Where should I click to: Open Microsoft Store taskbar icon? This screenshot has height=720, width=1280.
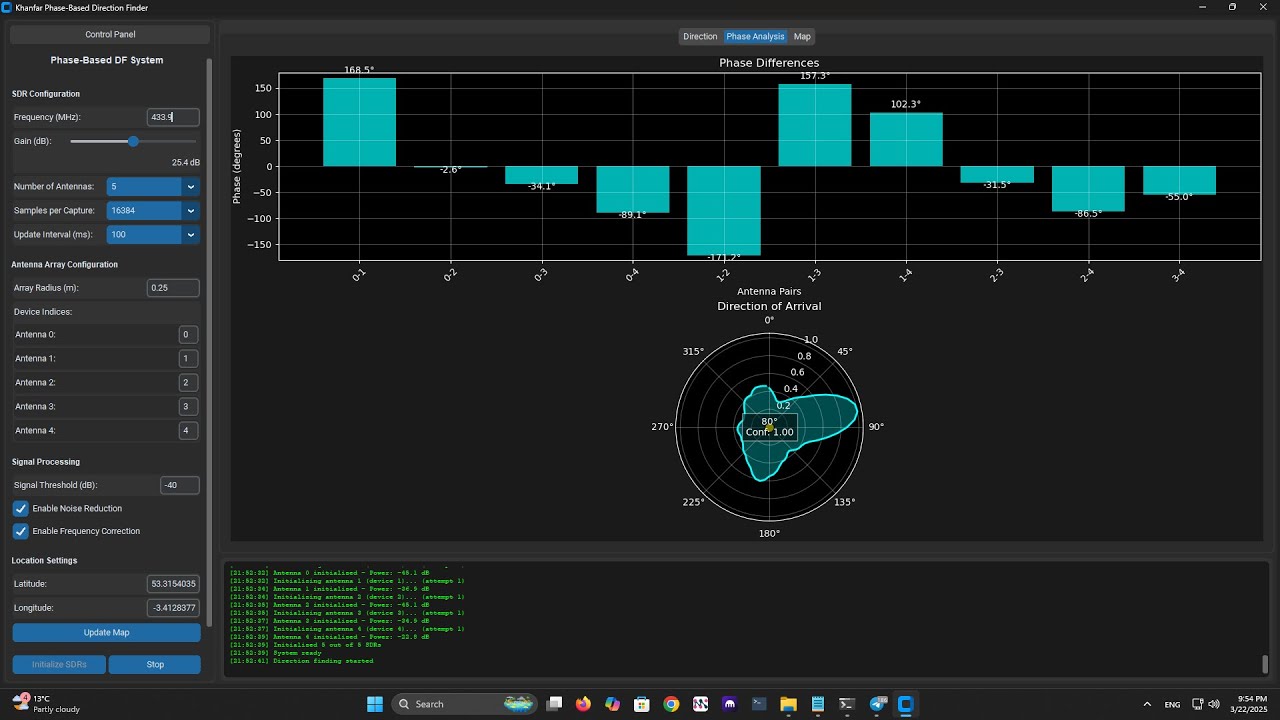click(x=642, y=704)
